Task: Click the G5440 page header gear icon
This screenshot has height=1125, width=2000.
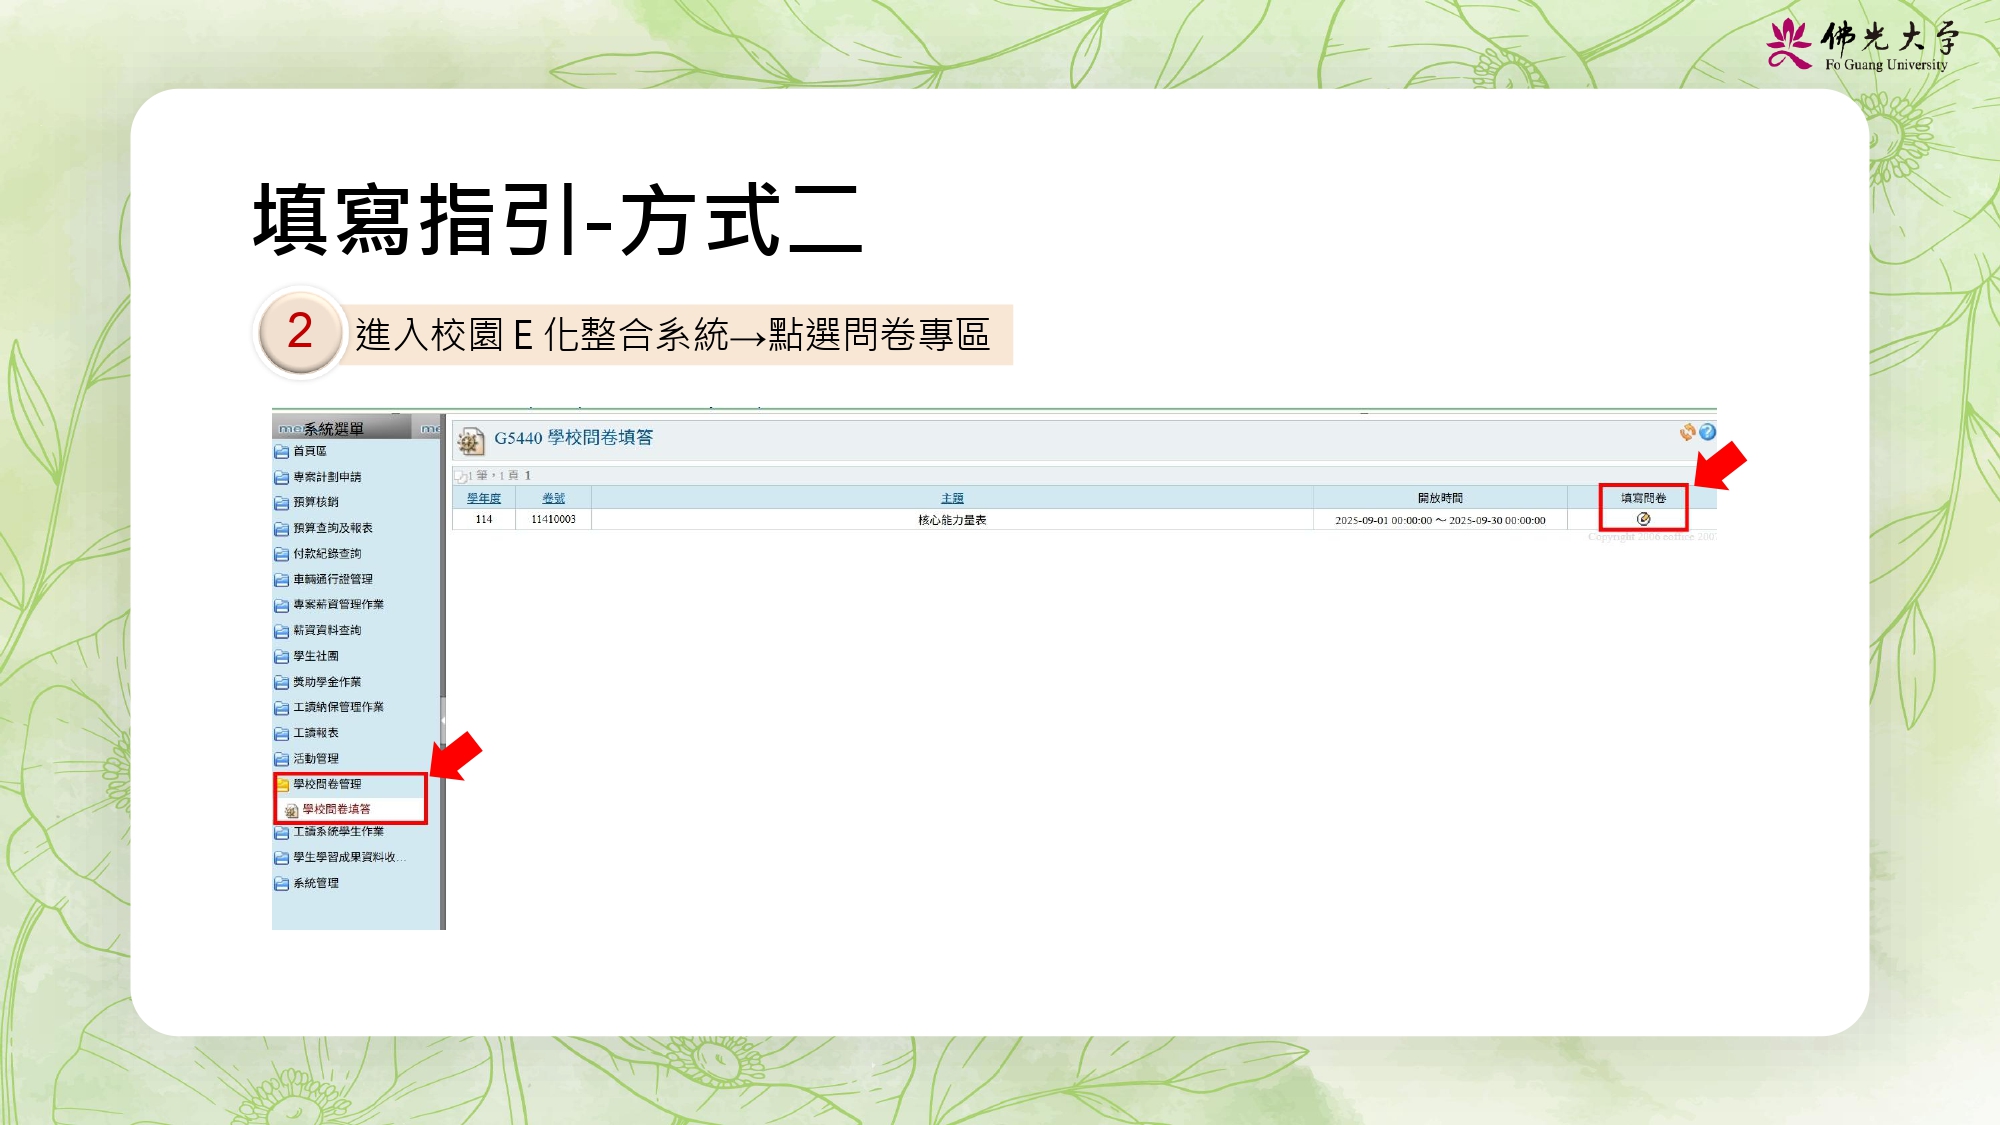Action: coord(470,441)
